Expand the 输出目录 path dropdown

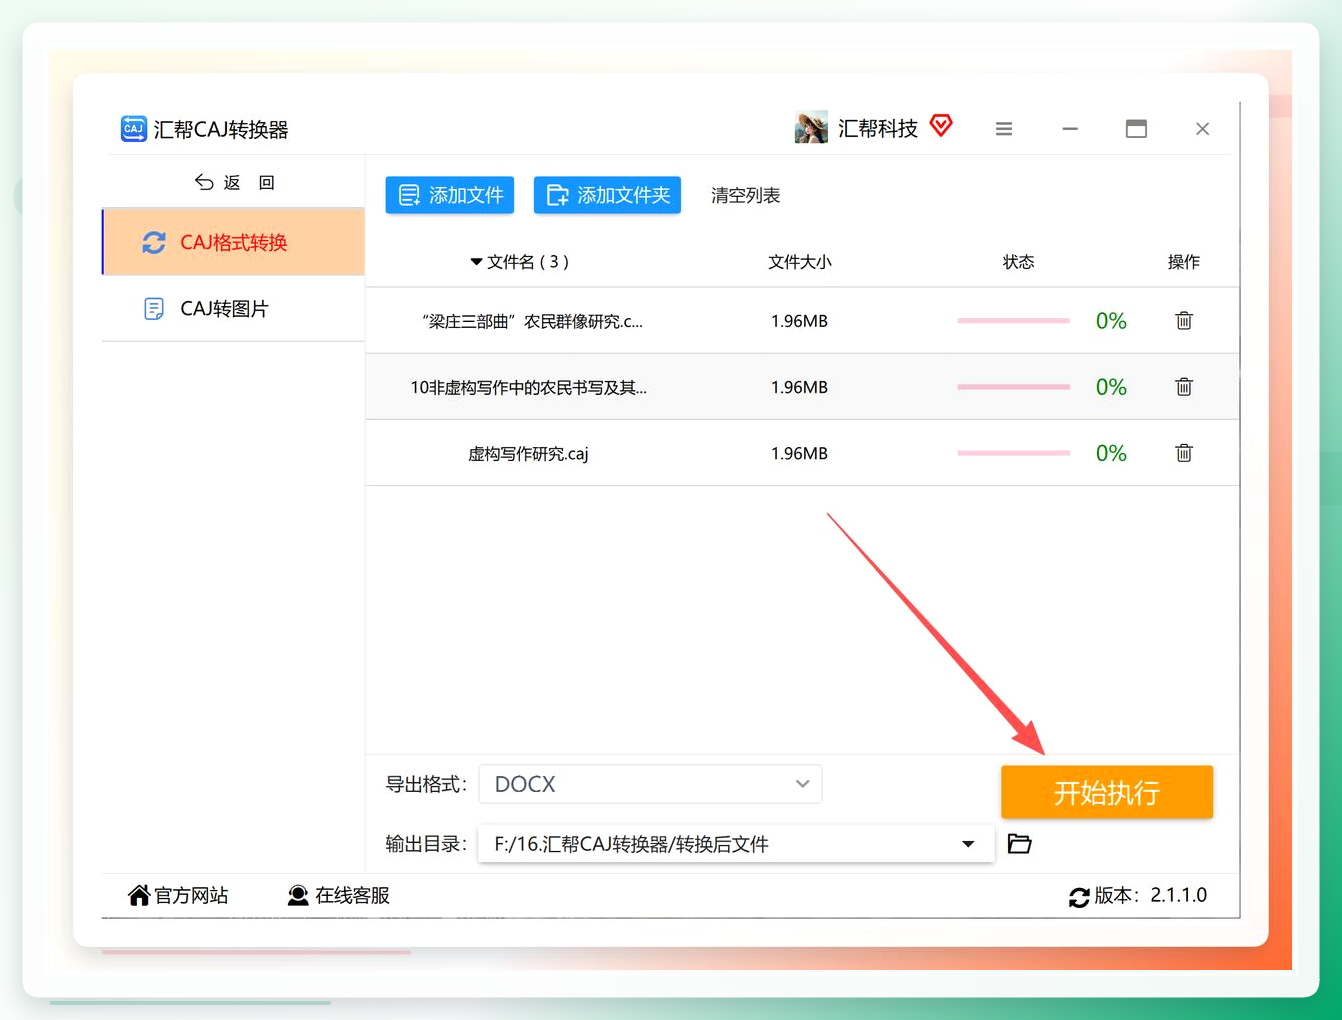pos(968,844)
